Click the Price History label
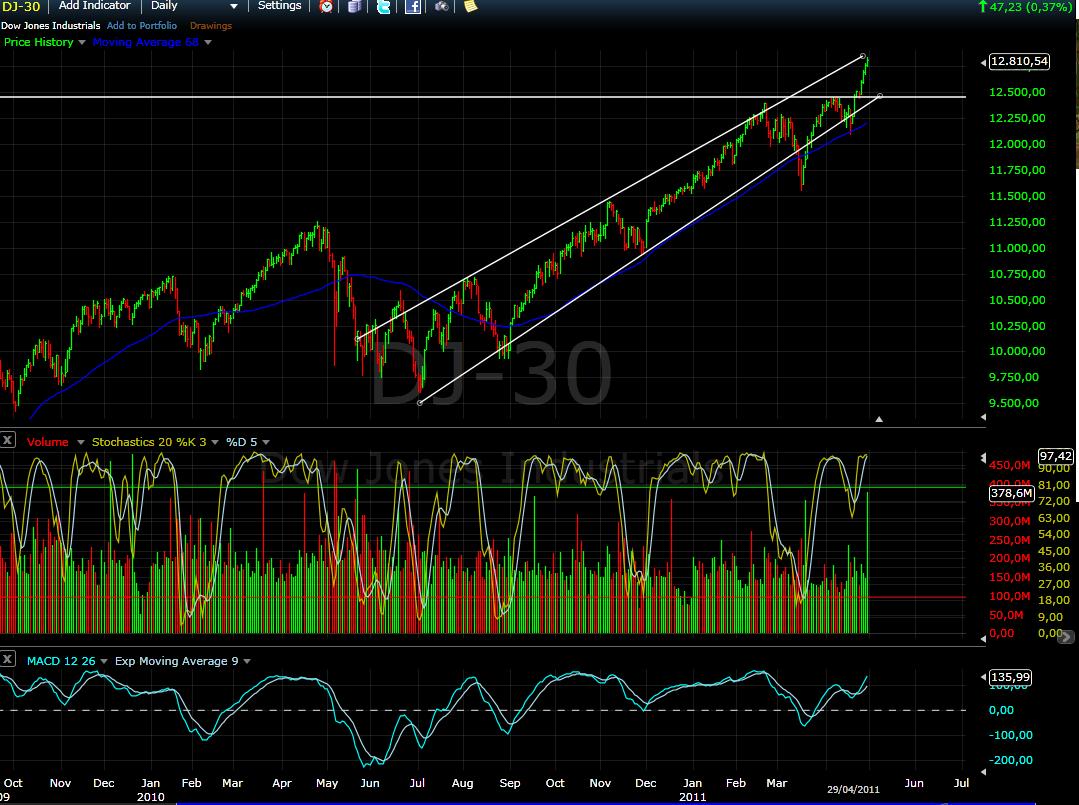 tap(39, 42)
